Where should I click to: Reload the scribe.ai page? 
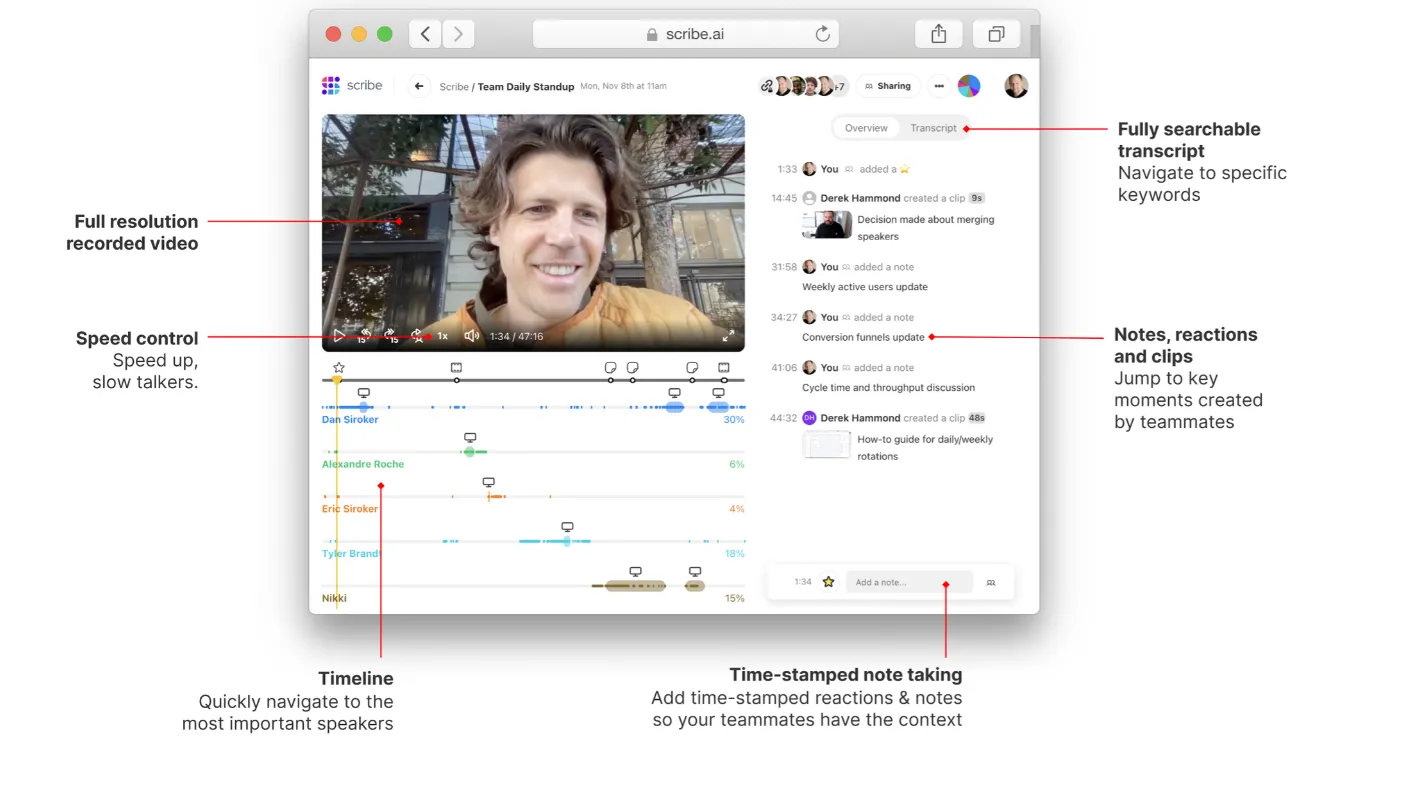(x=822, y=34)
